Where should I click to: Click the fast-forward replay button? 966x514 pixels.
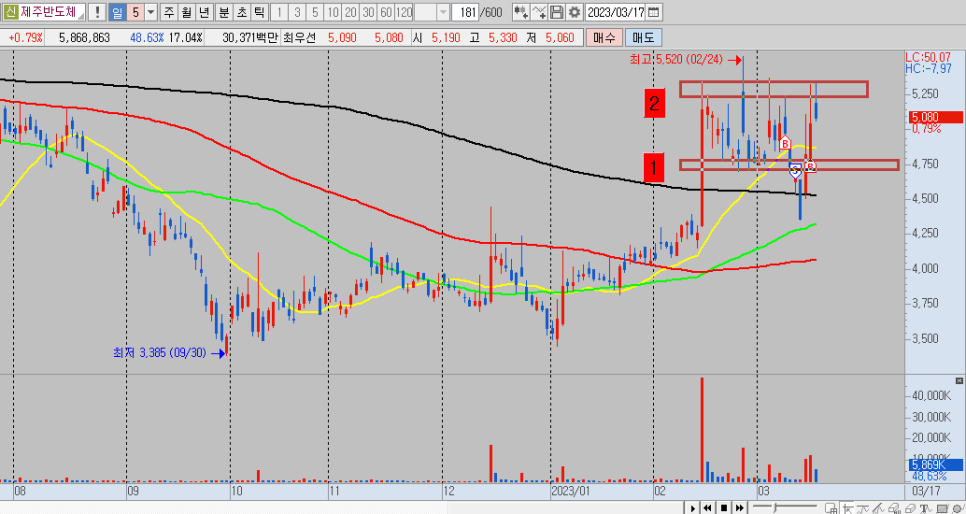coord(740,508)
